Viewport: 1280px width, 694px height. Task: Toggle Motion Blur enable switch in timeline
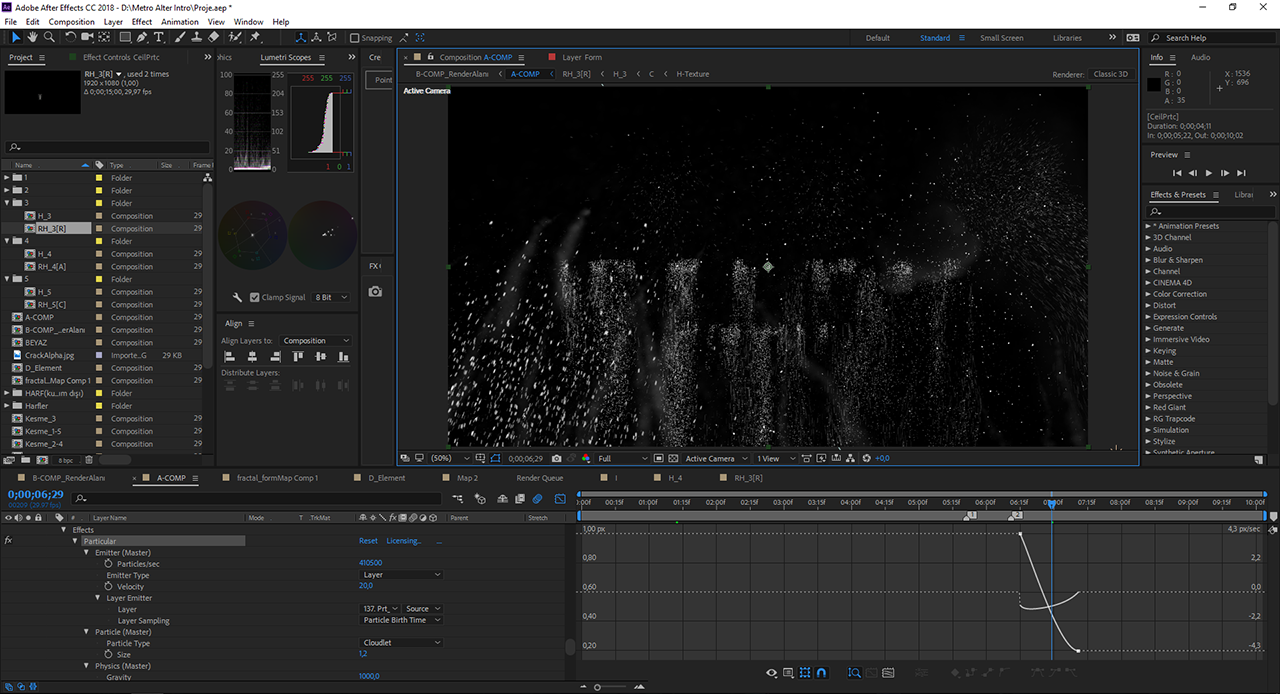(538, 498)
